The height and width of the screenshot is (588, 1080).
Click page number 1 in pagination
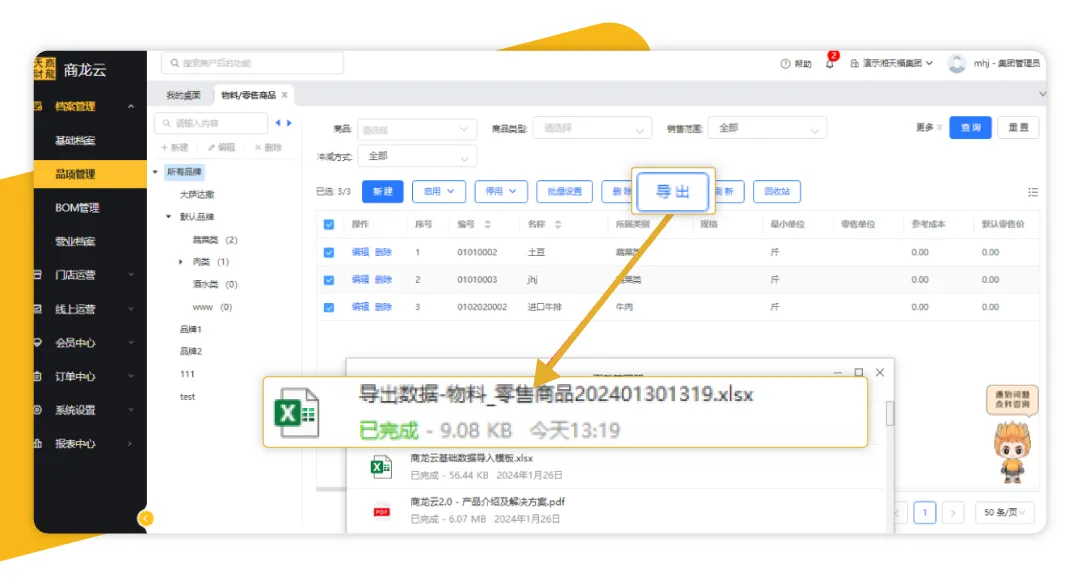point(924,513)
